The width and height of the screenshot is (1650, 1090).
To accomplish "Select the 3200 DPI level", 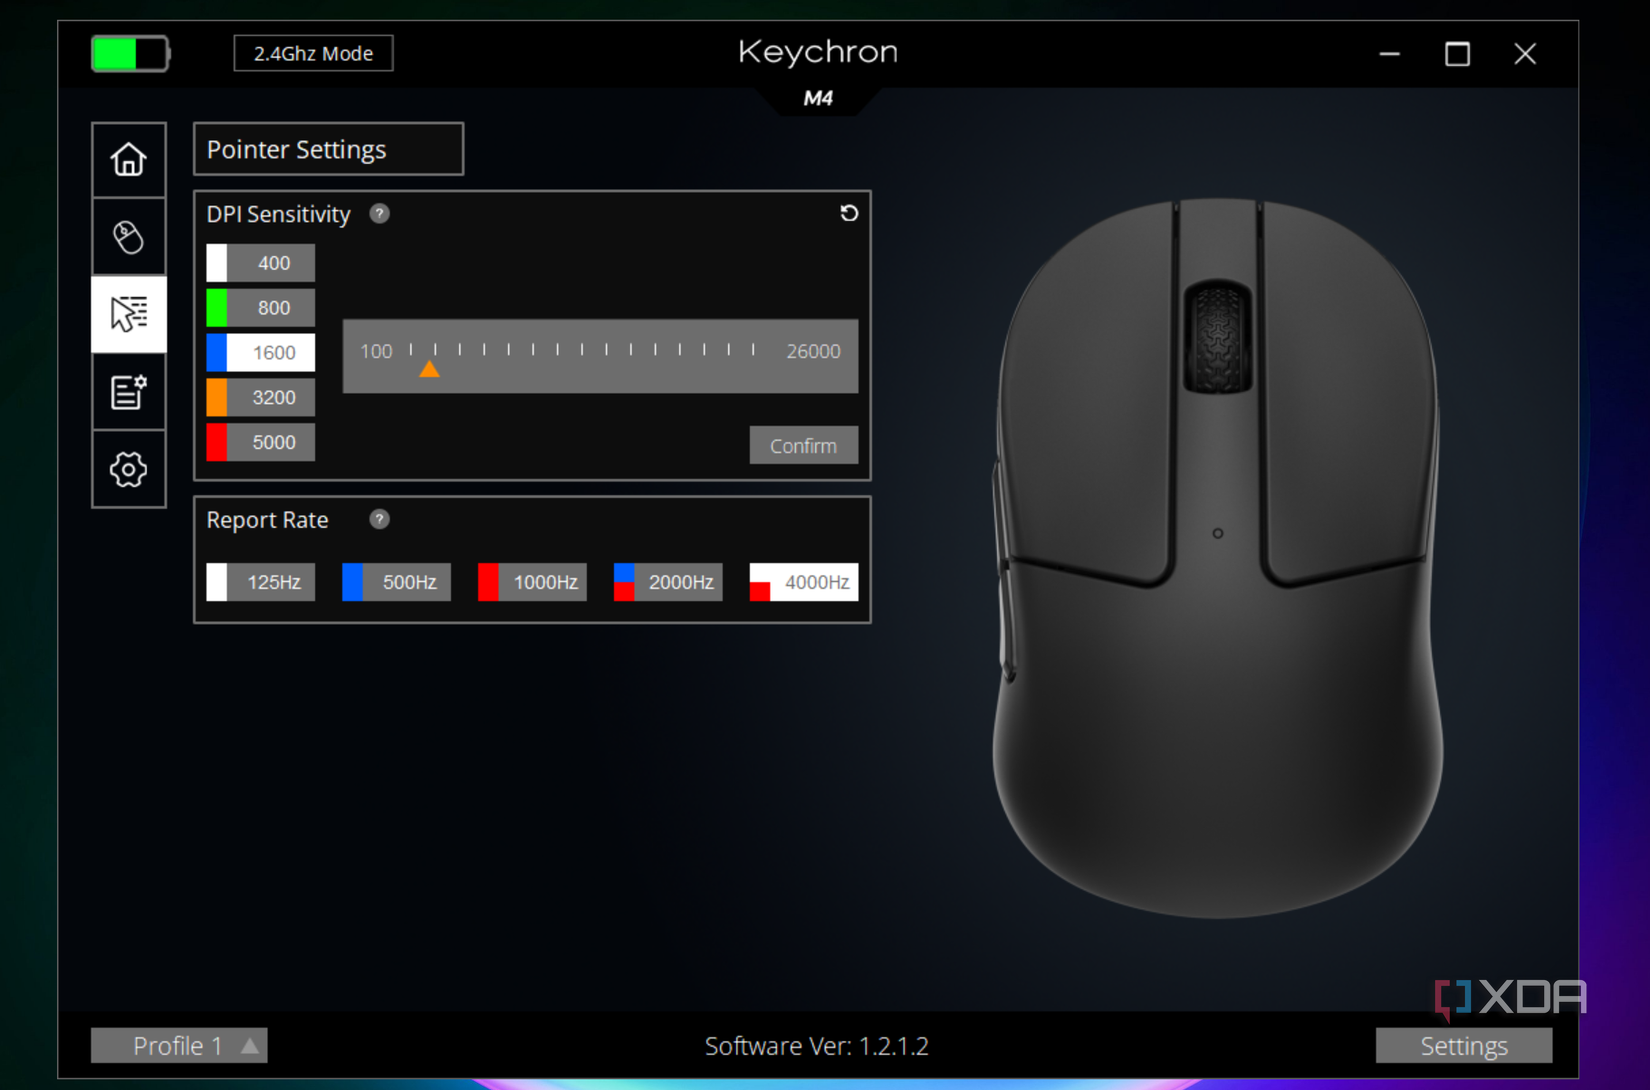I will click(x=260, y=397).
